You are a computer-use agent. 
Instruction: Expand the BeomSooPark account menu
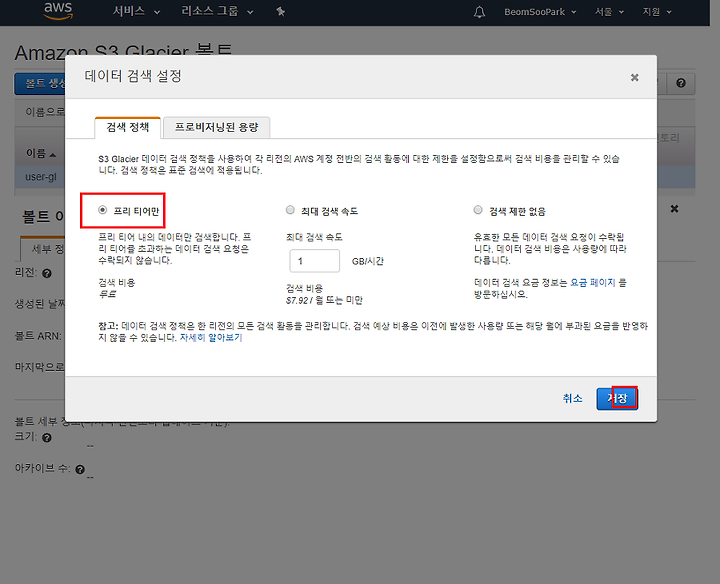[540, 12]
